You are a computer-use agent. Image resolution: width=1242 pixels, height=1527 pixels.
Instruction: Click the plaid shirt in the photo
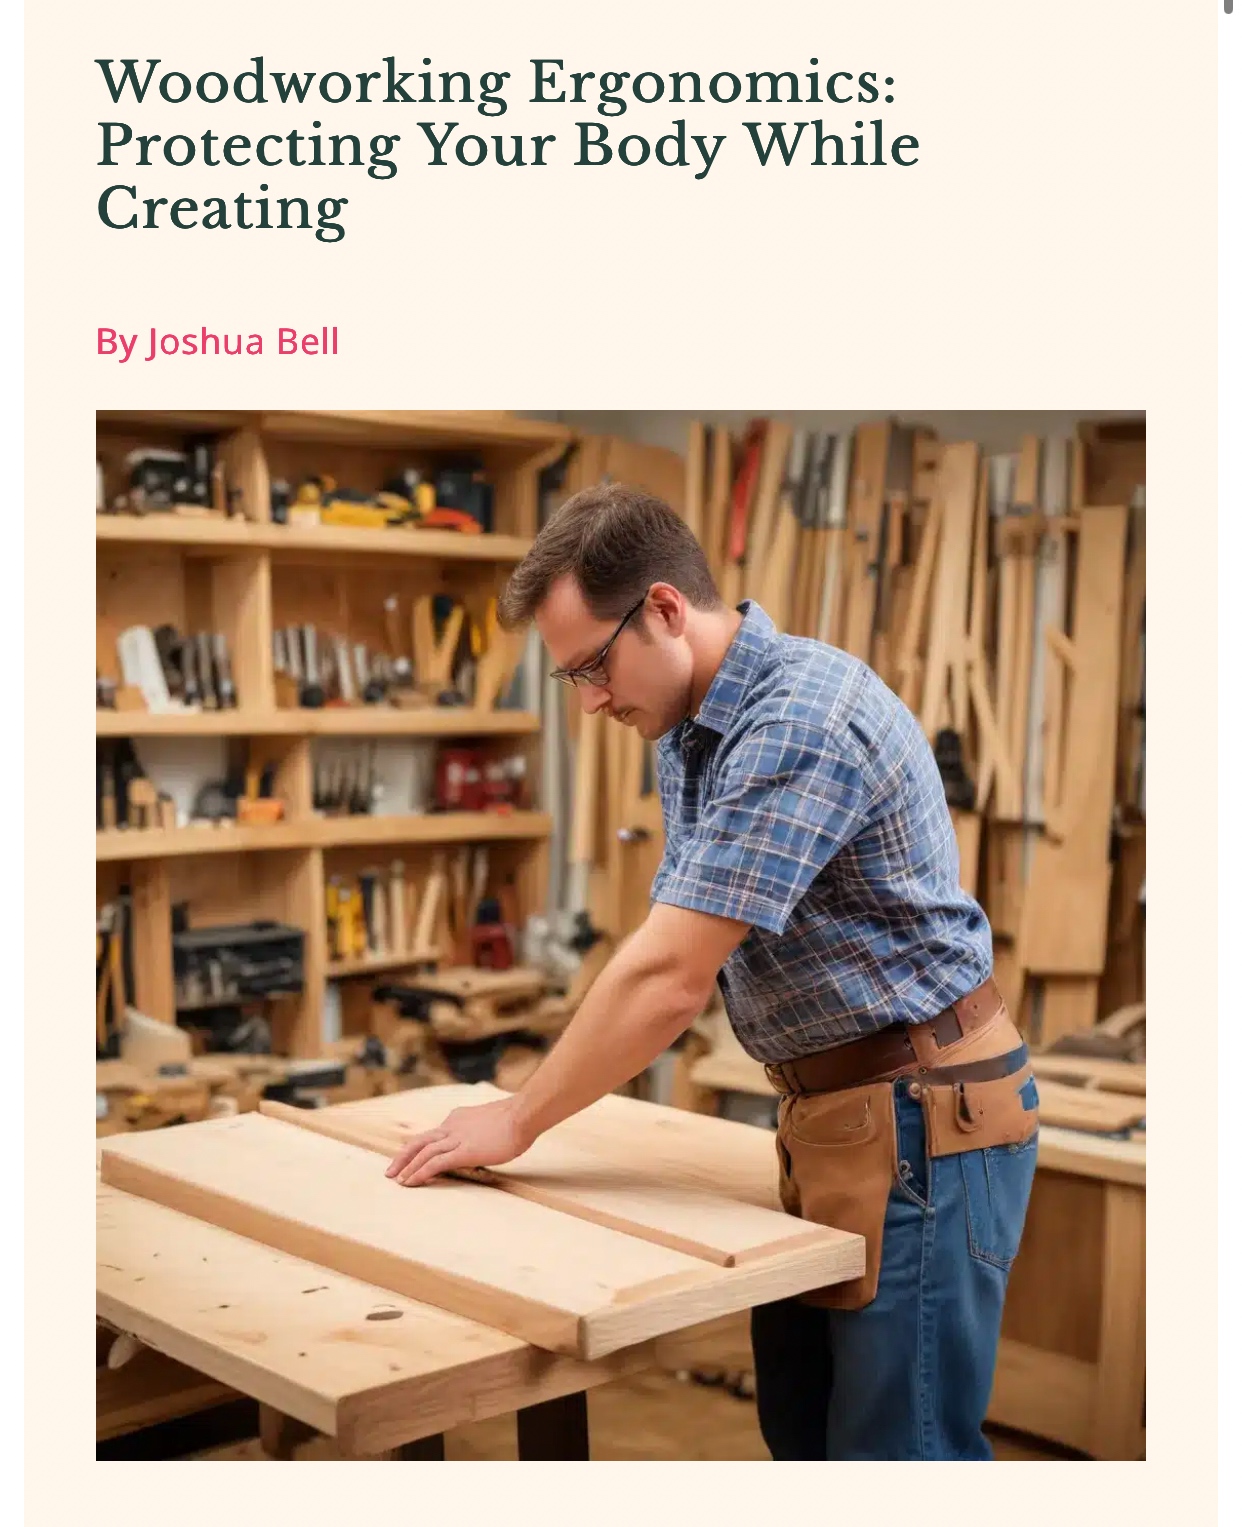coord(820,830)
